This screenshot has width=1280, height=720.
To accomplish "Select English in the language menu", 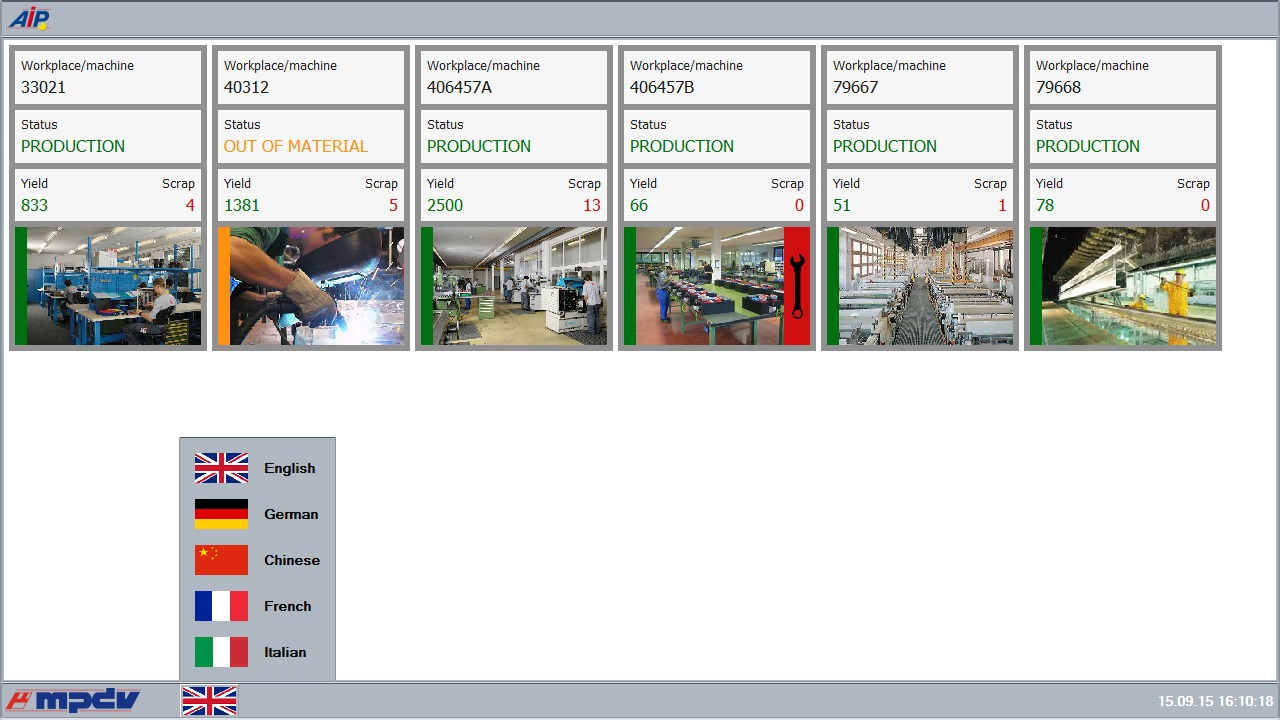I will [x=257, y=468].
